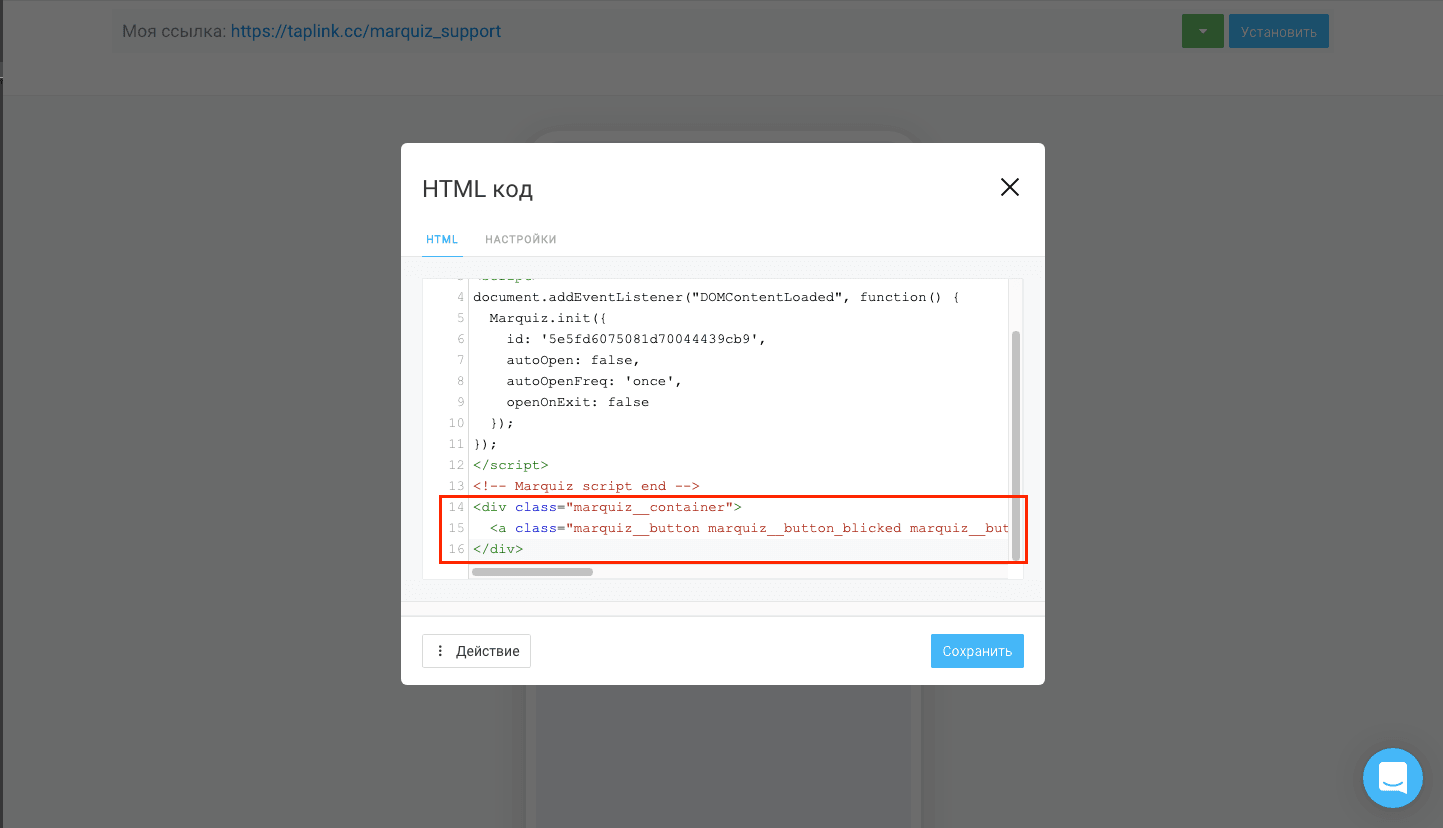Switch to the HTML tab
Viewport: 1443px width, 828px height.
(442, 240)
